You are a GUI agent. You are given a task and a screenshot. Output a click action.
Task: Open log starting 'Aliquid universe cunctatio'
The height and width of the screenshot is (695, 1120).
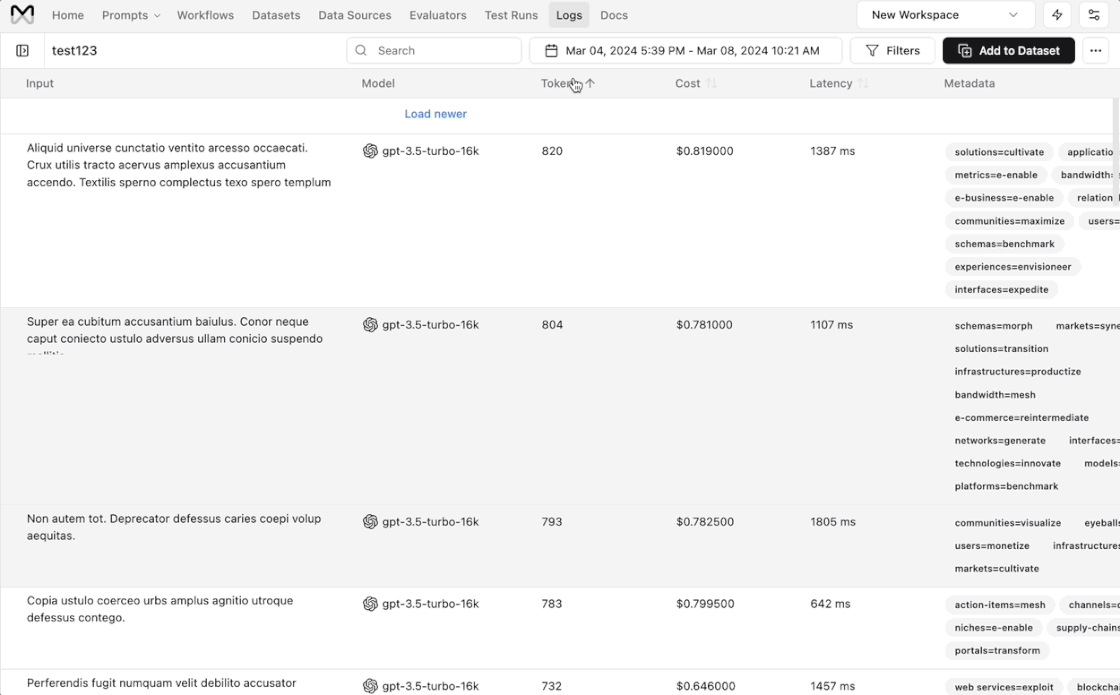[x=179, y=165]
